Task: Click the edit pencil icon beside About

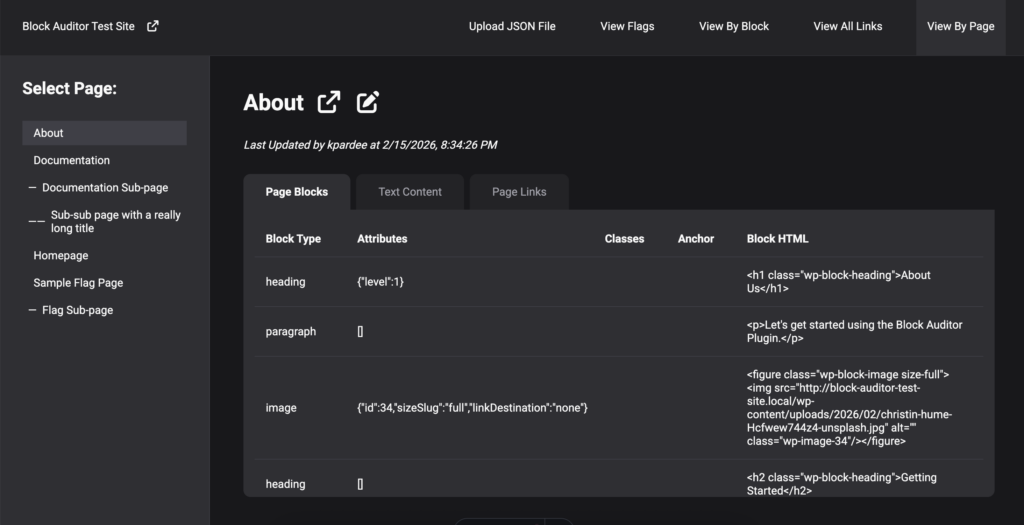Action: pyautogui.click(x=368, y=102)
